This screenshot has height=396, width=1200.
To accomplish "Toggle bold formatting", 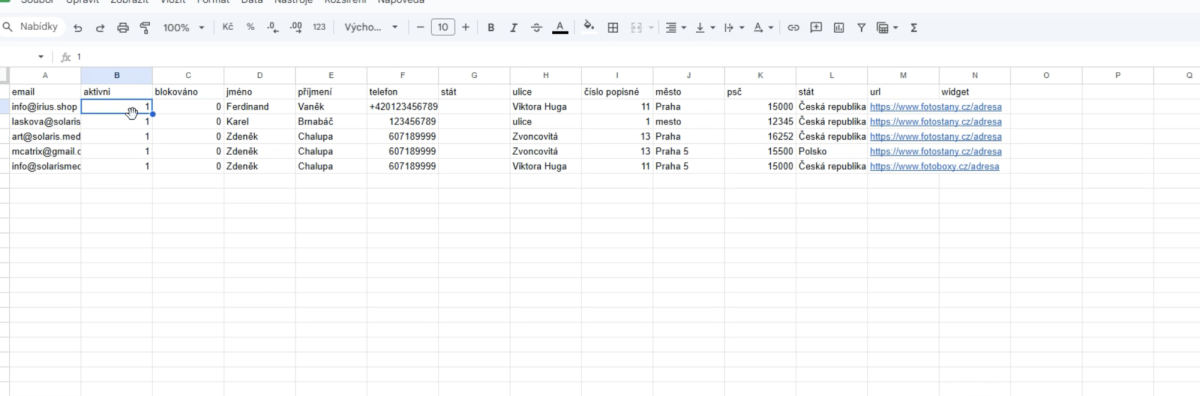I will (x=491, y=28).
